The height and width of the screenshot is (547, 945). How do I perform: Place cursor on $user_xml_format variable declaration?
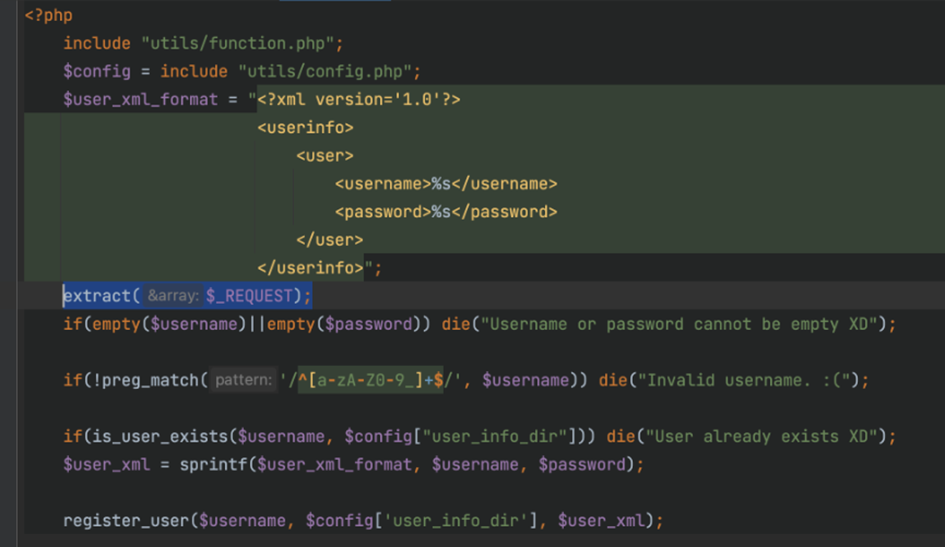[140, 99]
